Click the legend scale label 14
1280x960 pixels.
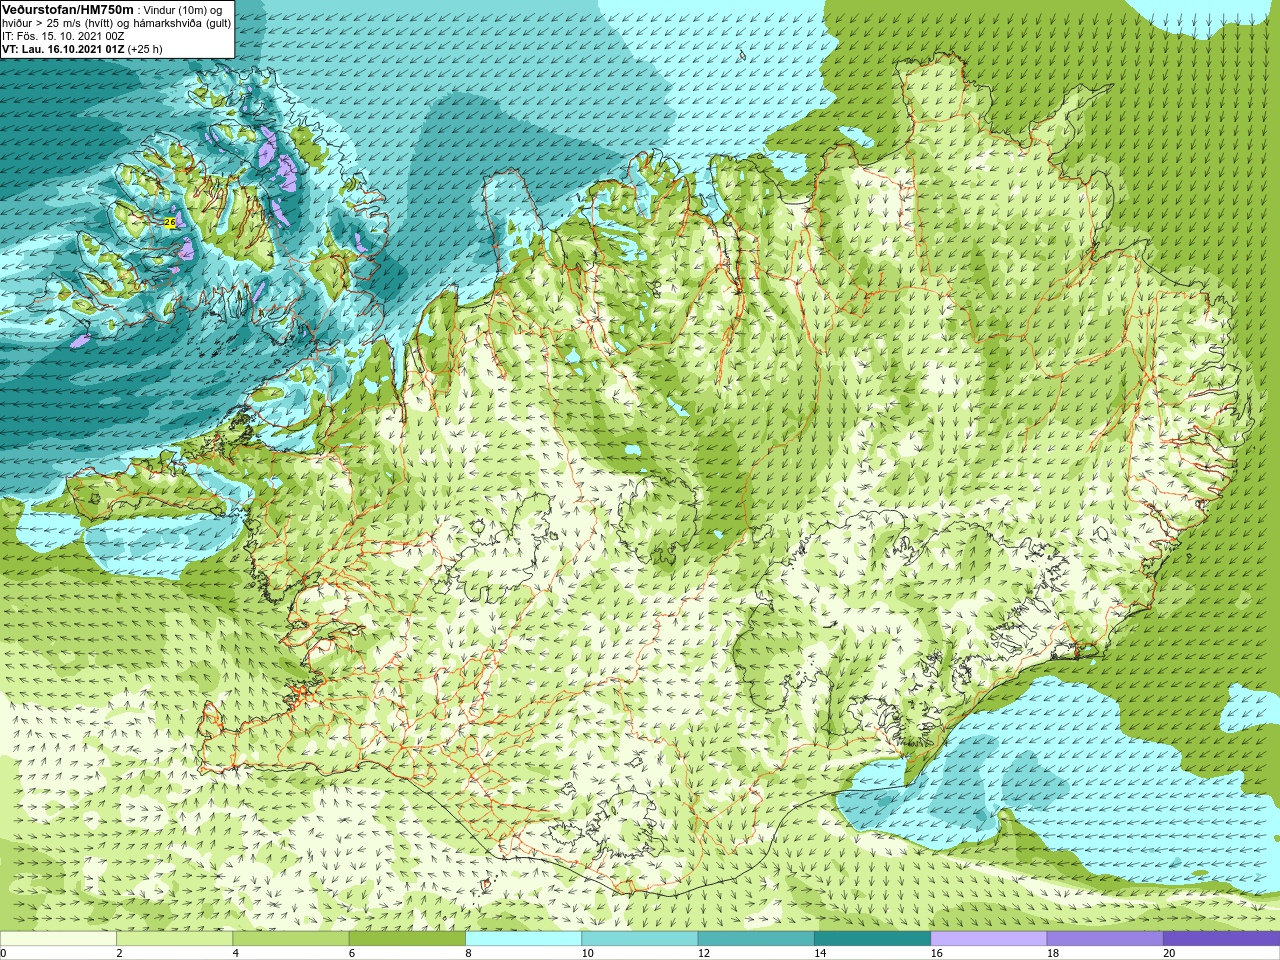click(820, 953)
